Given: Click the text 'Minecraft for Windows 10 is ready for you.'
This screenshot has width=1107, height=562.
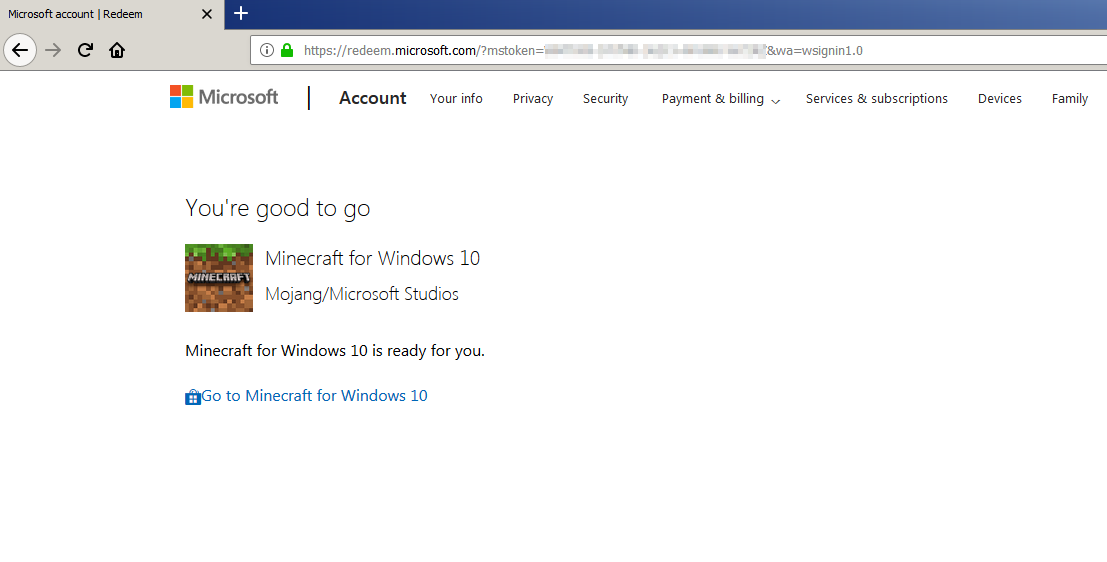Looking at the screenshot, I should pos(335,351).
